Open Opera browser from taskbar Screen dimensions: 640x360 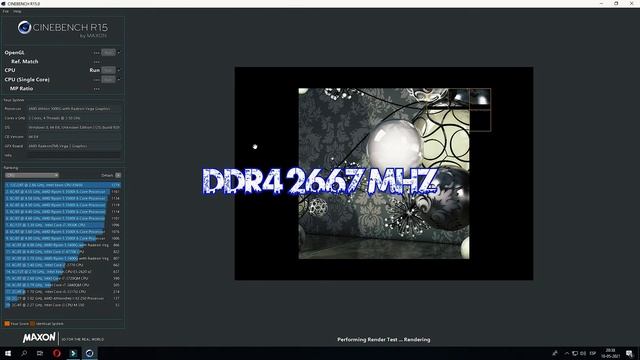pyautogui.click(x=57, y=353)
